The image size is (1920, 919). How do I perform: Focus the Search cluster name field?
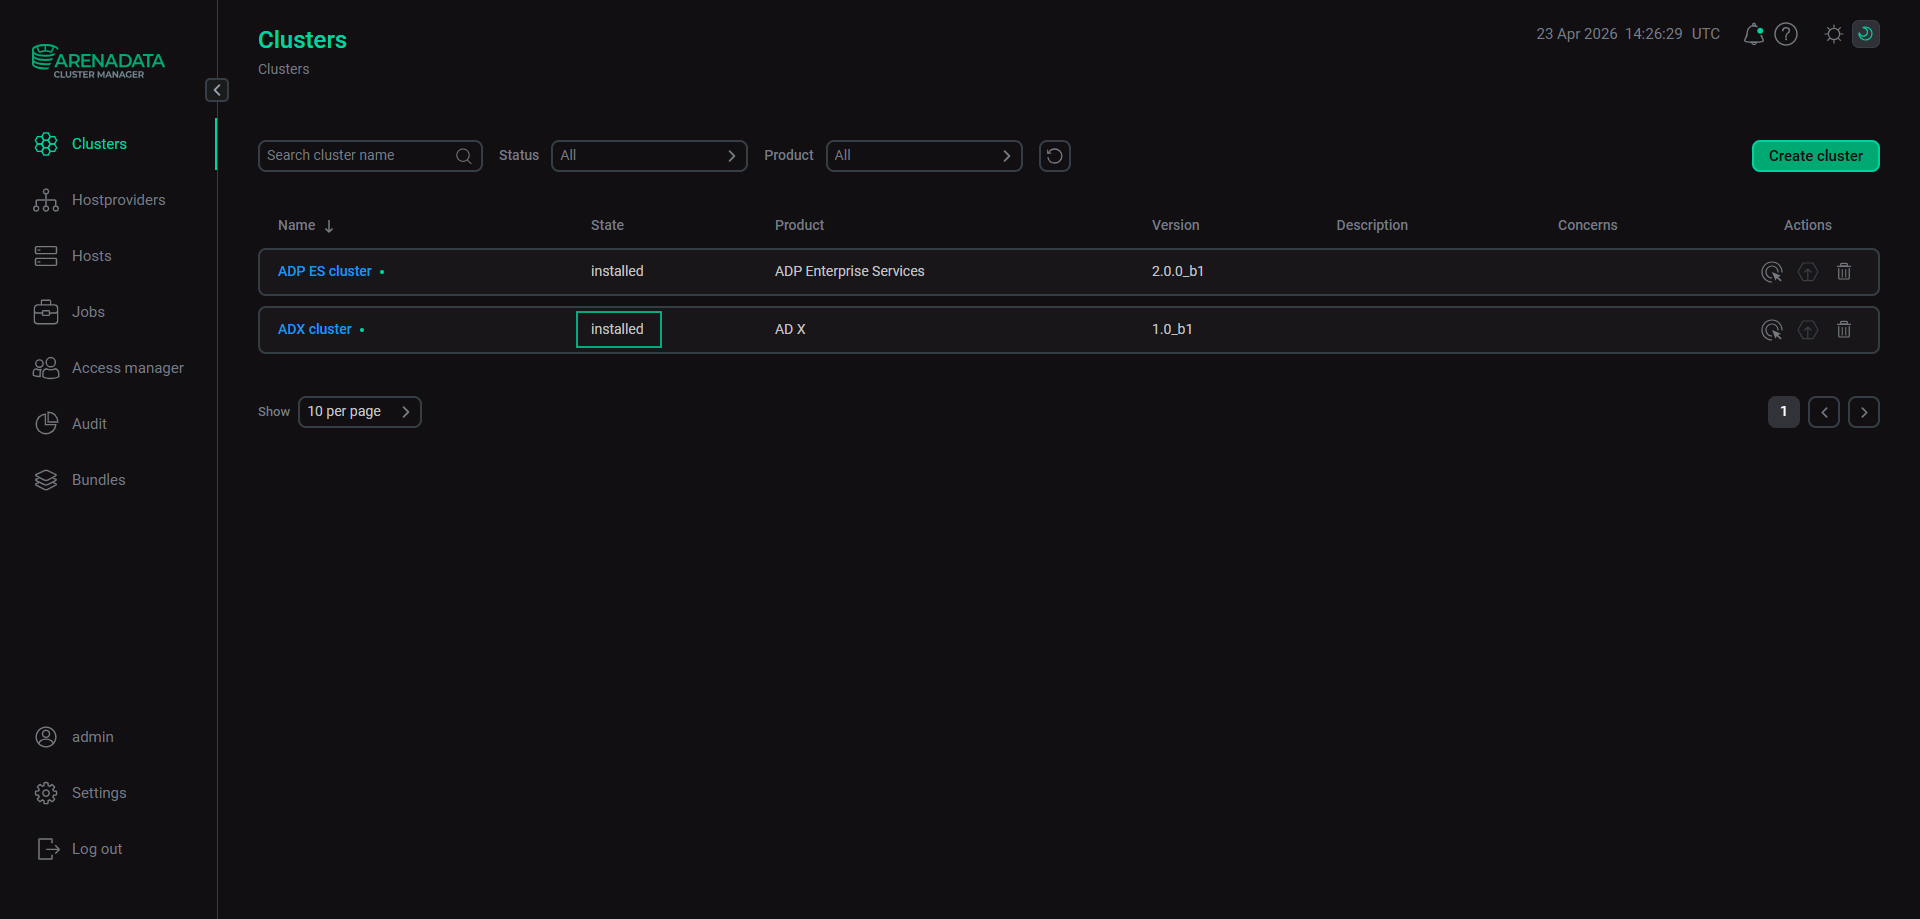[370, 156]
